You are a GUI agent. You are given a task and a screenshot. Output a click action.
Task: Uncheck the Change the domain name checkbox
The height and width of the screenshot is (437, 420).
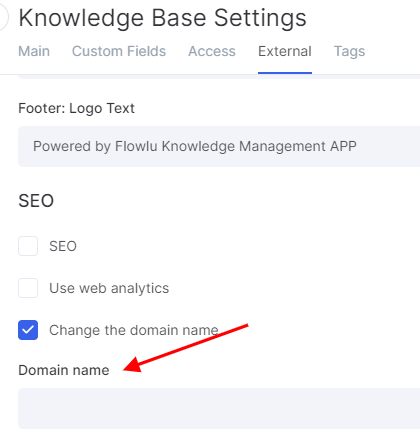click(x=28, y=330)
